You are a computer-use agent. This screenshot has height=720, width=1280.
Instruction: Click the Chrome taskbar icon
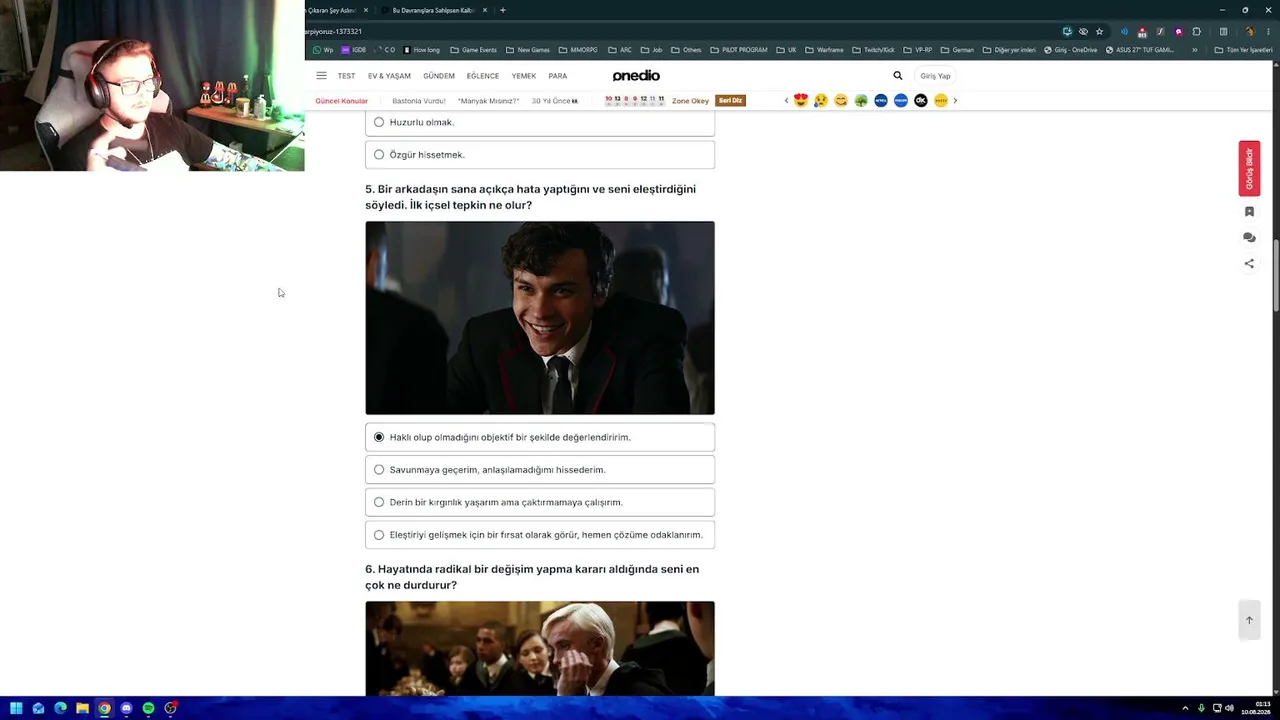click(x=104, y=708)
